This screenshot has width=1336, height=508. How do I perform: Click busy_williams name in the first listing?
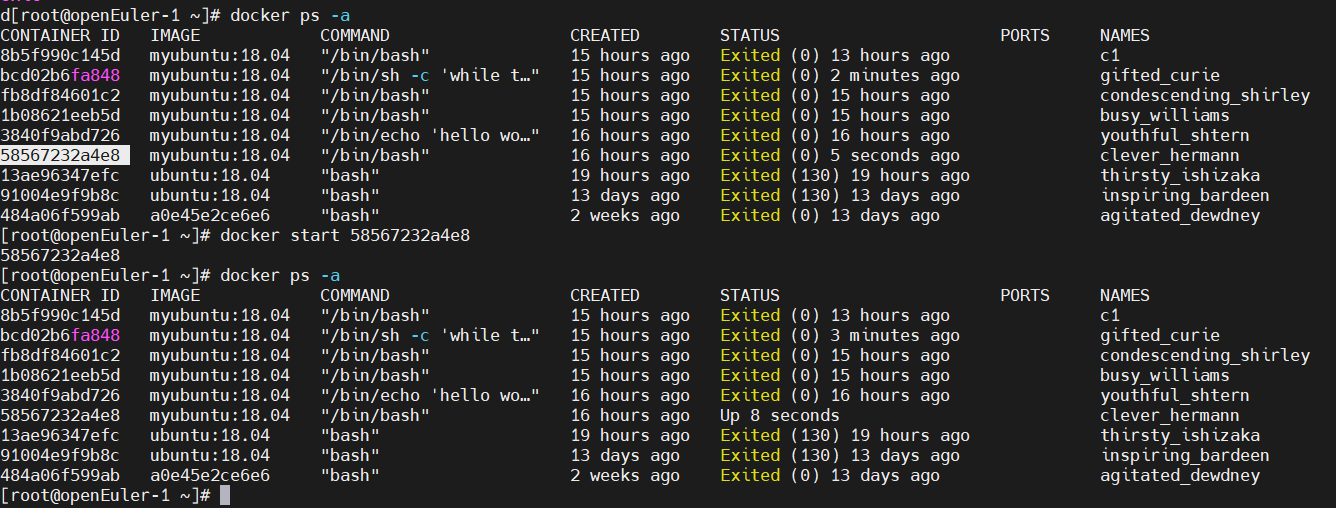coord(1165,115)
